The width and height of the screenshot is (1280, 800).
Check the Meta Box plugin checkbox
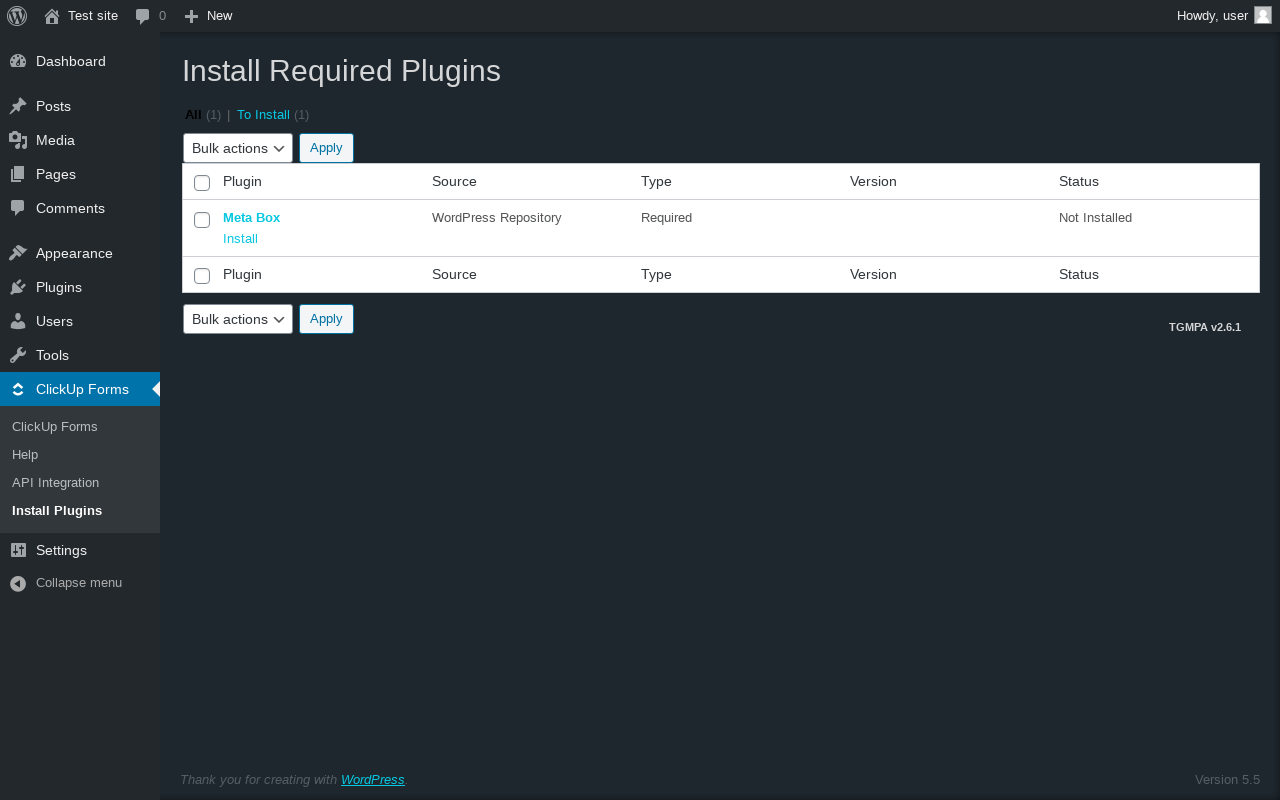point(202,220)
